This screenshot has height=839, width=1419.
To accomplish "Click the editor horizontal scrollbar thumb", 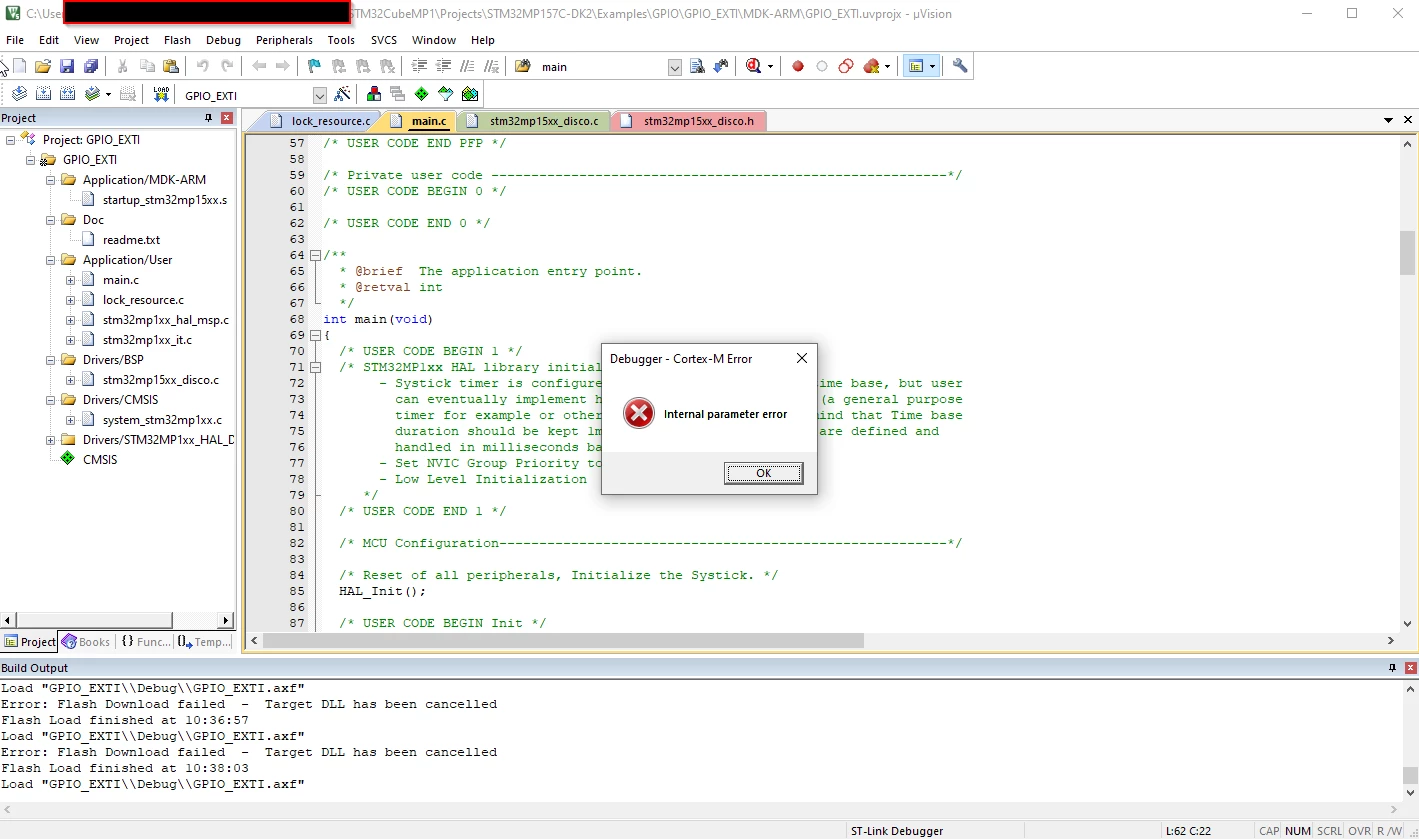I will tap(563, 640).
